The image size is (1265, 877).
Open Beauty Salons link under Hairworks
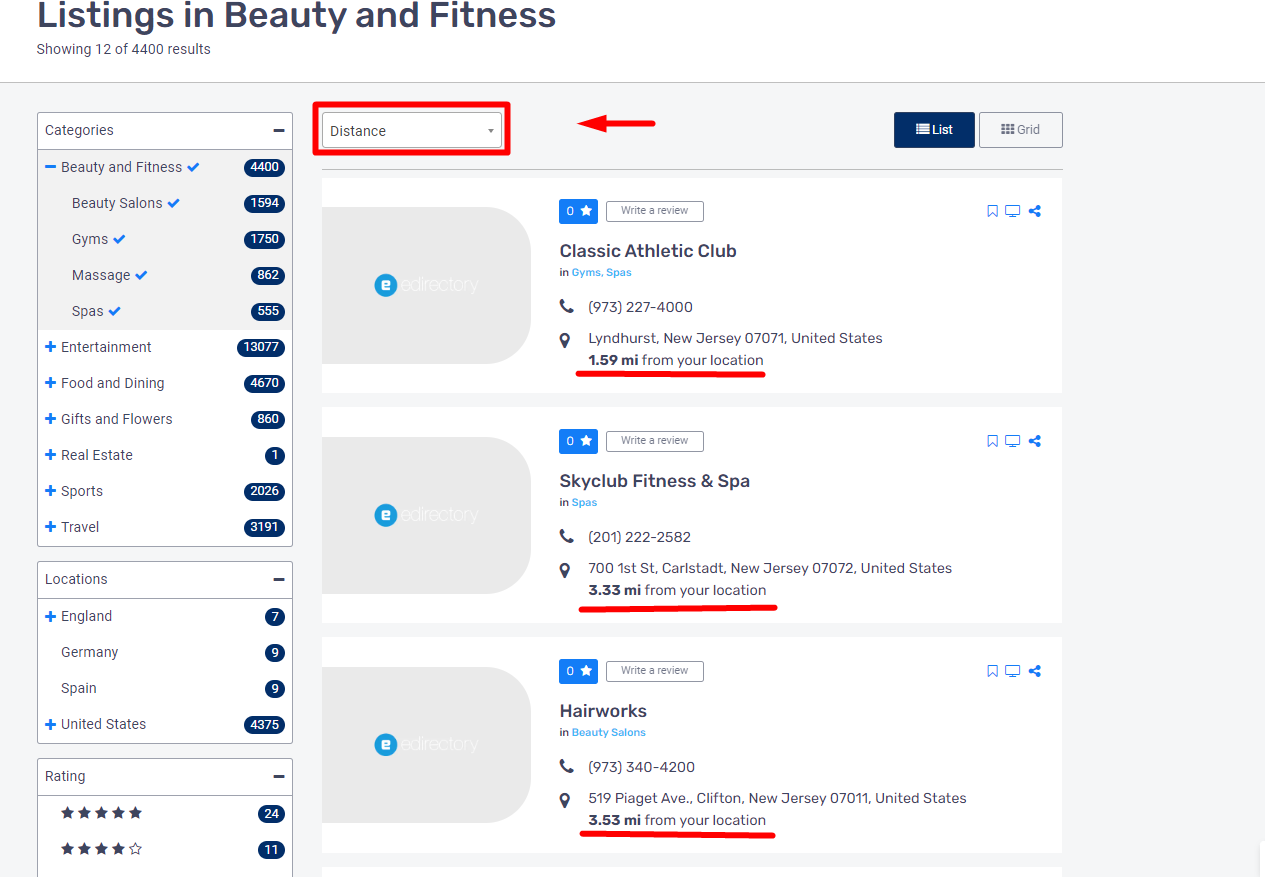[x=609, y=733]
